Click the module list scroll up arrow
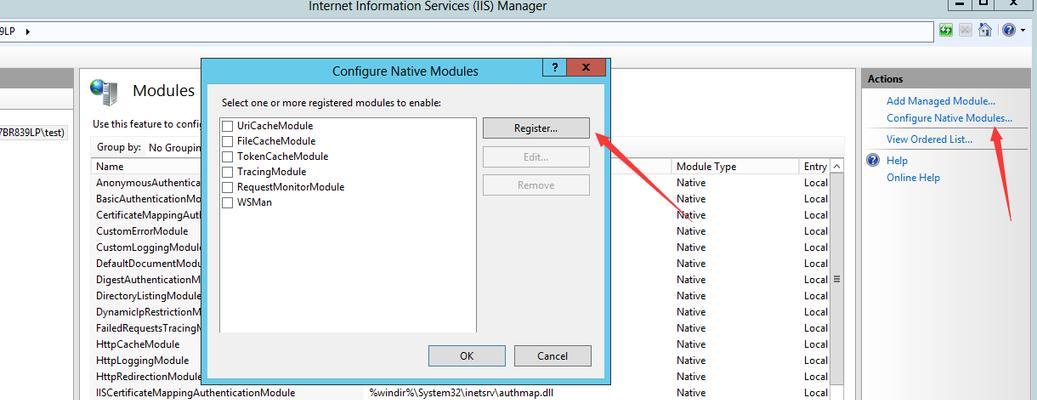The height and width of the screenshot is (400, 1037). click(837, 167)
